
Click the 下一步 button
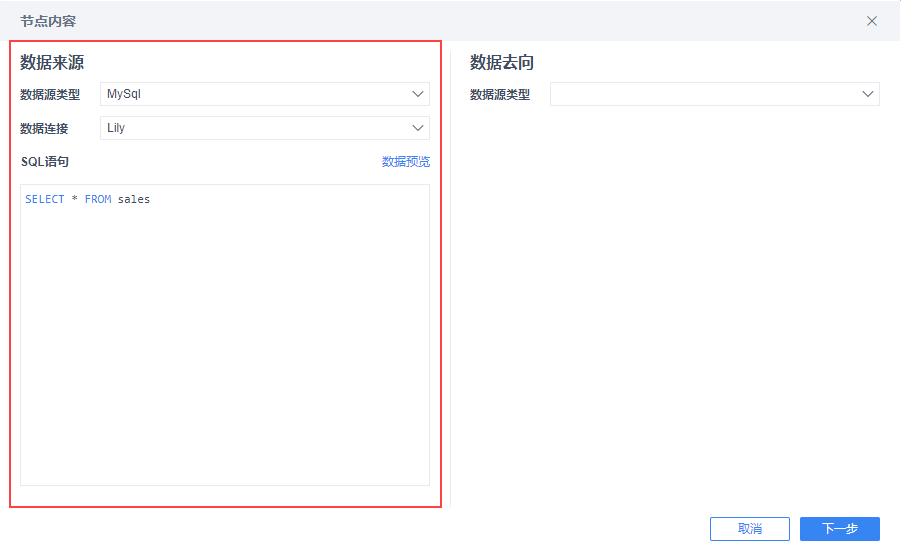pos(840,529)
